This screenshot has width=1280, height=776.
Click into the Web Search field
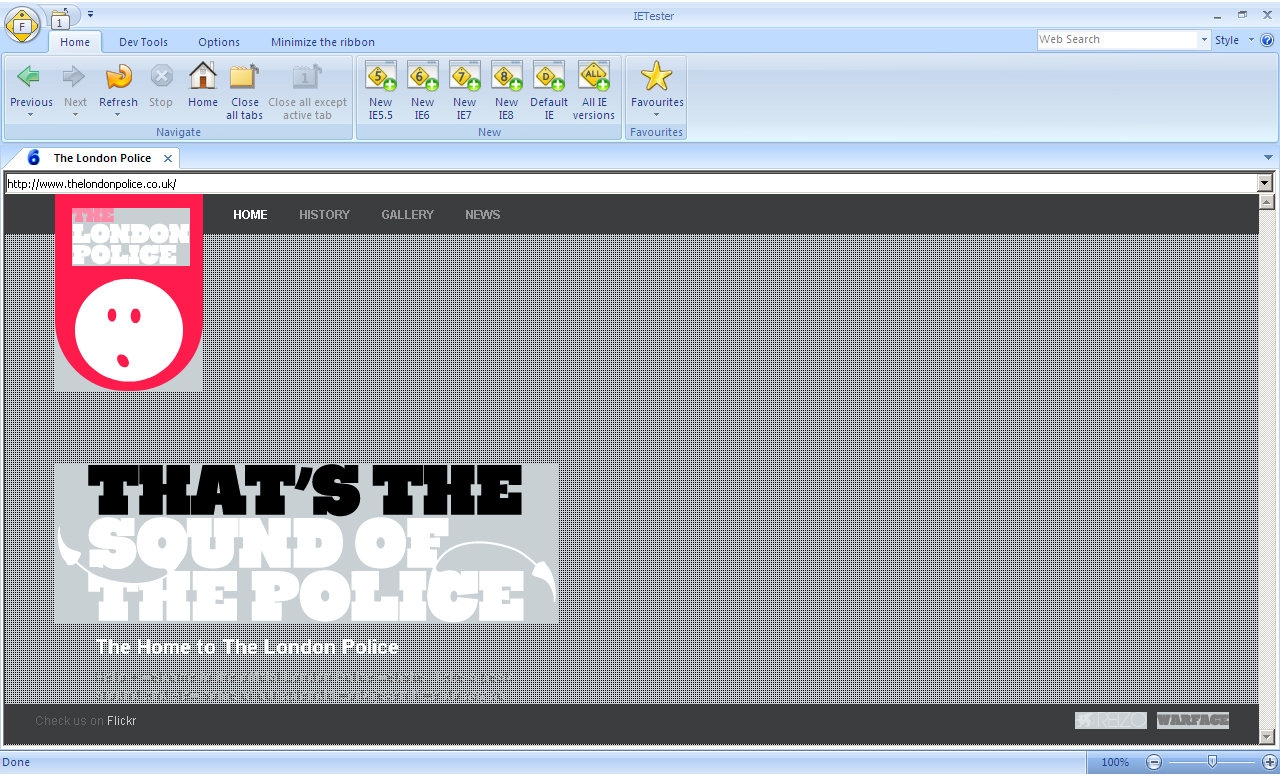coord(1117,40)
